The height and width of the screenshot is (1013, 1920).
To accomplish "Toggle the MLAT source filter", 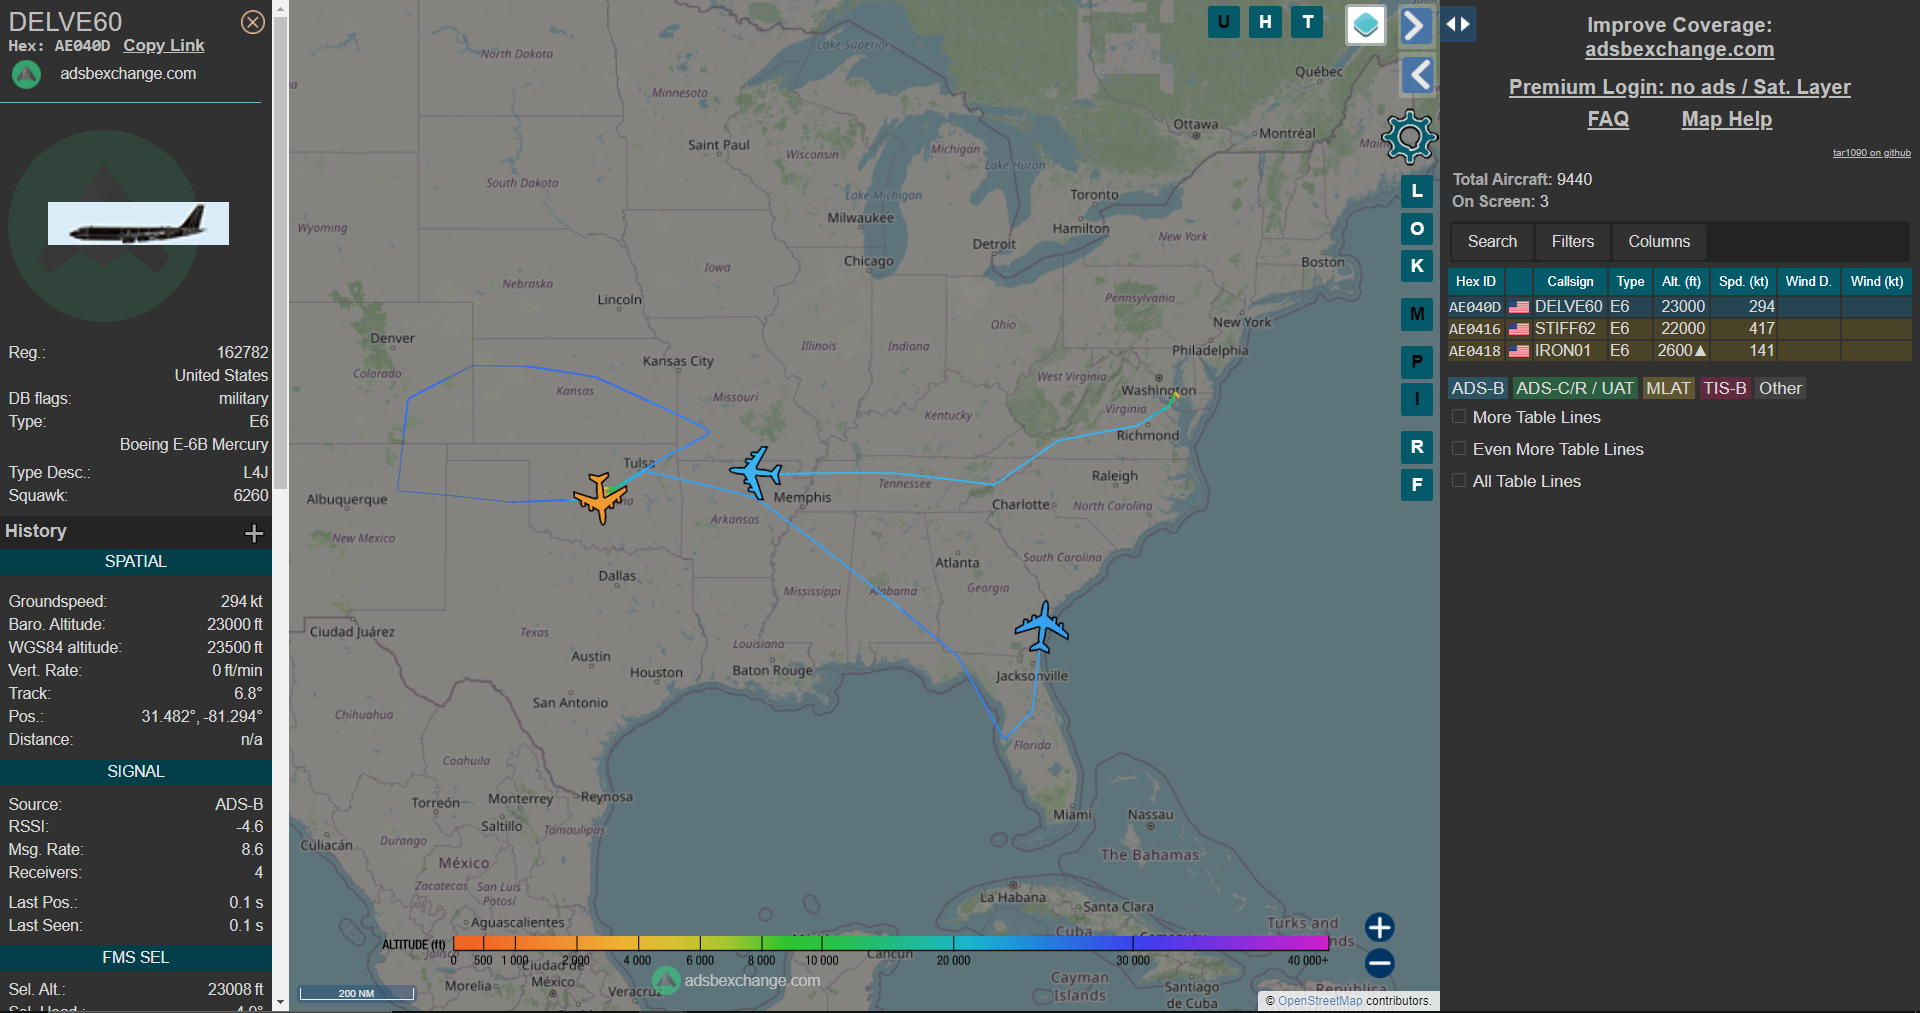I will (1668, 388).
